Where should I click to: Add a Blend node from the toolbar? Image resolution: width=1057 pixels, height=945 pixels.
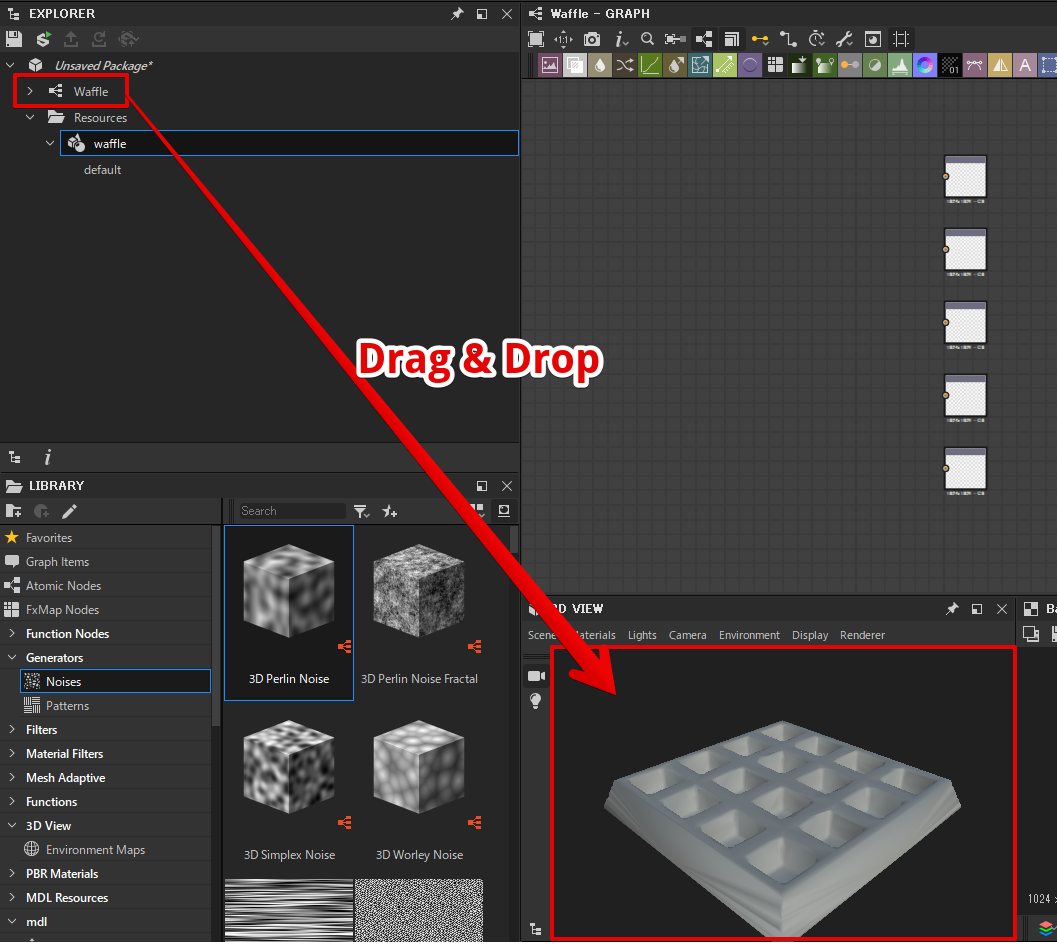point(574,66)
